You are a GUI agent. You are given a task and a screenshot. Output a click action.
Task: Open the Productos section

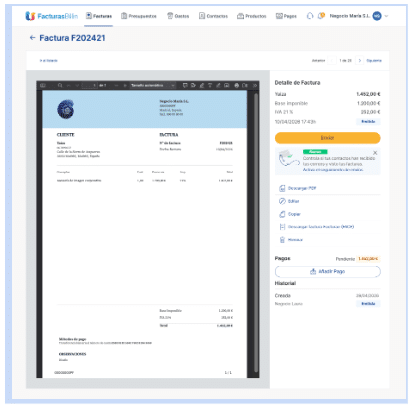pyautogui.click(x=252, y=16)
